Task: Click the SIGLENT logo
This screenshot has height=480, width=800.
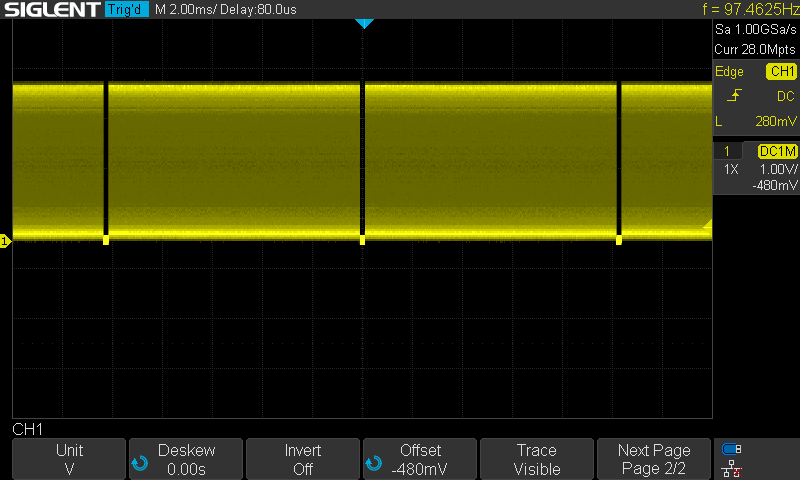Action: click(52, 9)
